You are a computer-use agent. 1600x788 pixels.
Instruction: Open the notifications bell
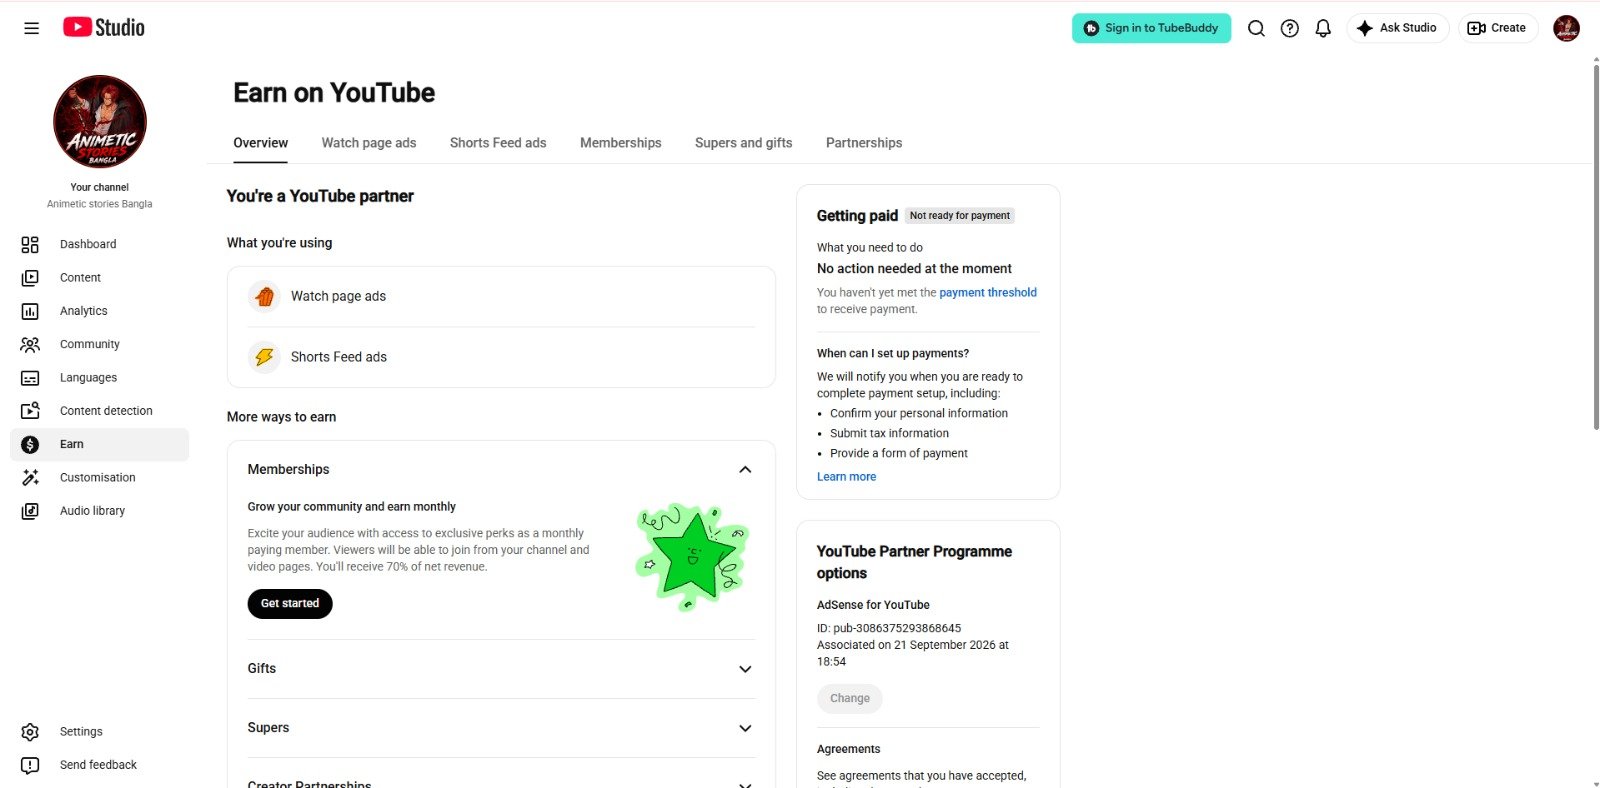click(x=1323, y=28)
